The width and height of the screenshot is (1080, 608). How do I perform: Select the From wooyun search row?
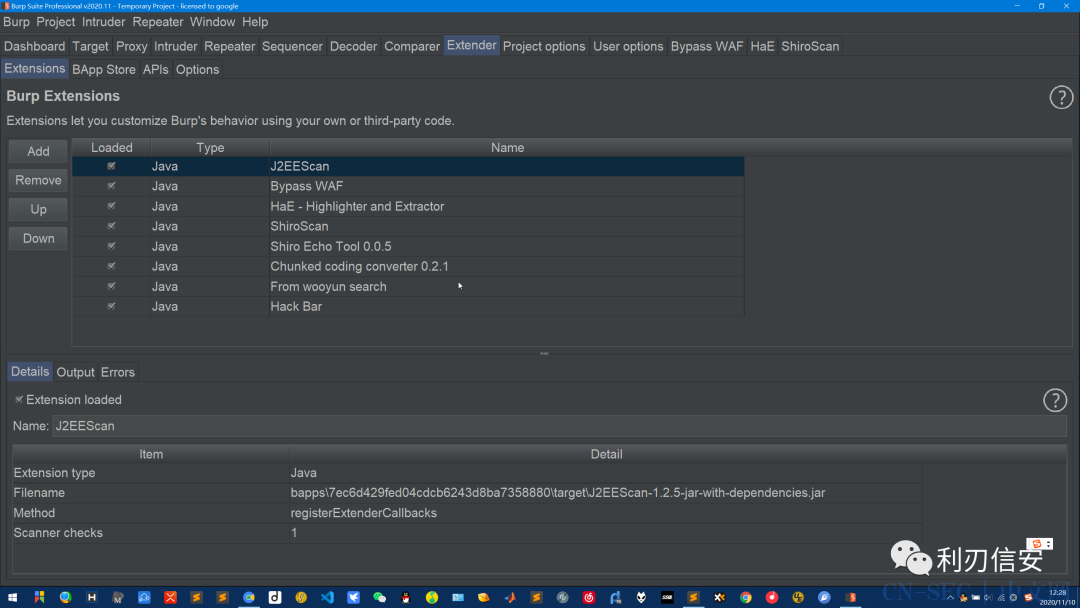tap(408, 286)
